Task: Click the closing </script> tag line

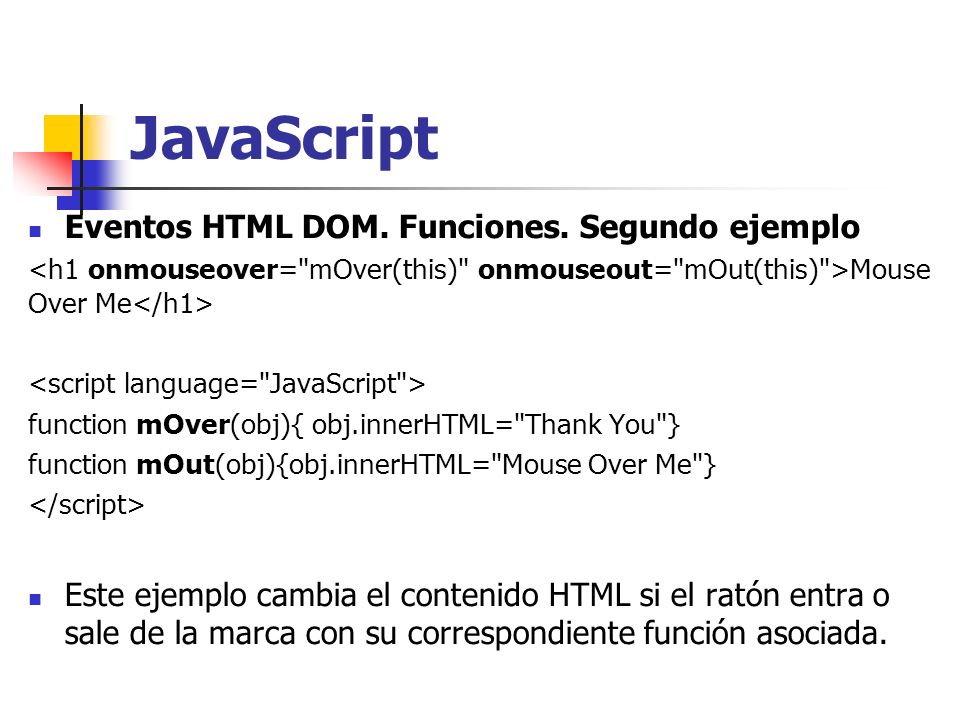Action: 86,505
